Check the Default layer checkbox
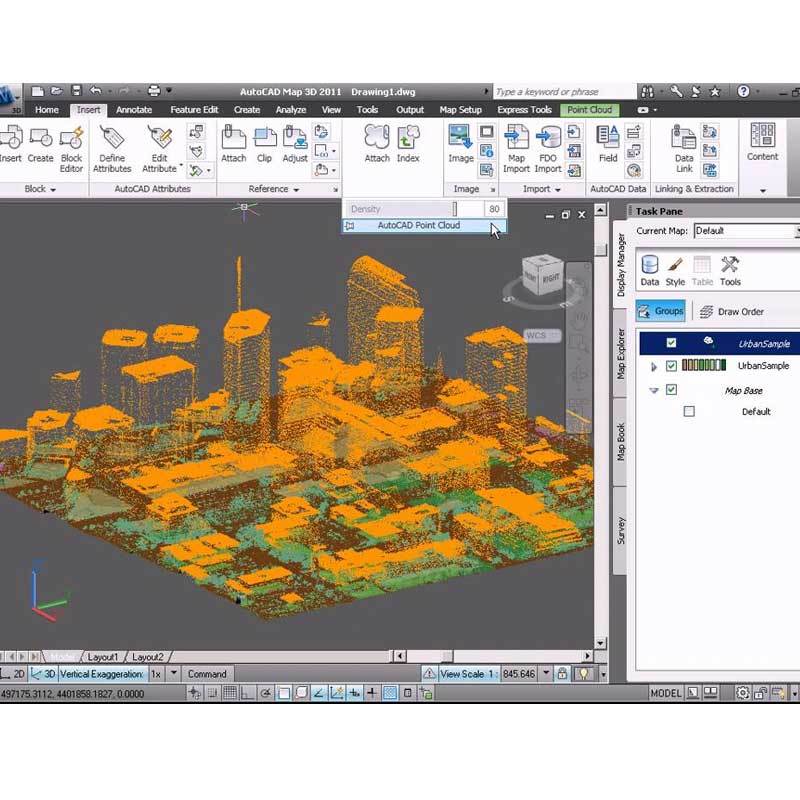 coord(689,411)
